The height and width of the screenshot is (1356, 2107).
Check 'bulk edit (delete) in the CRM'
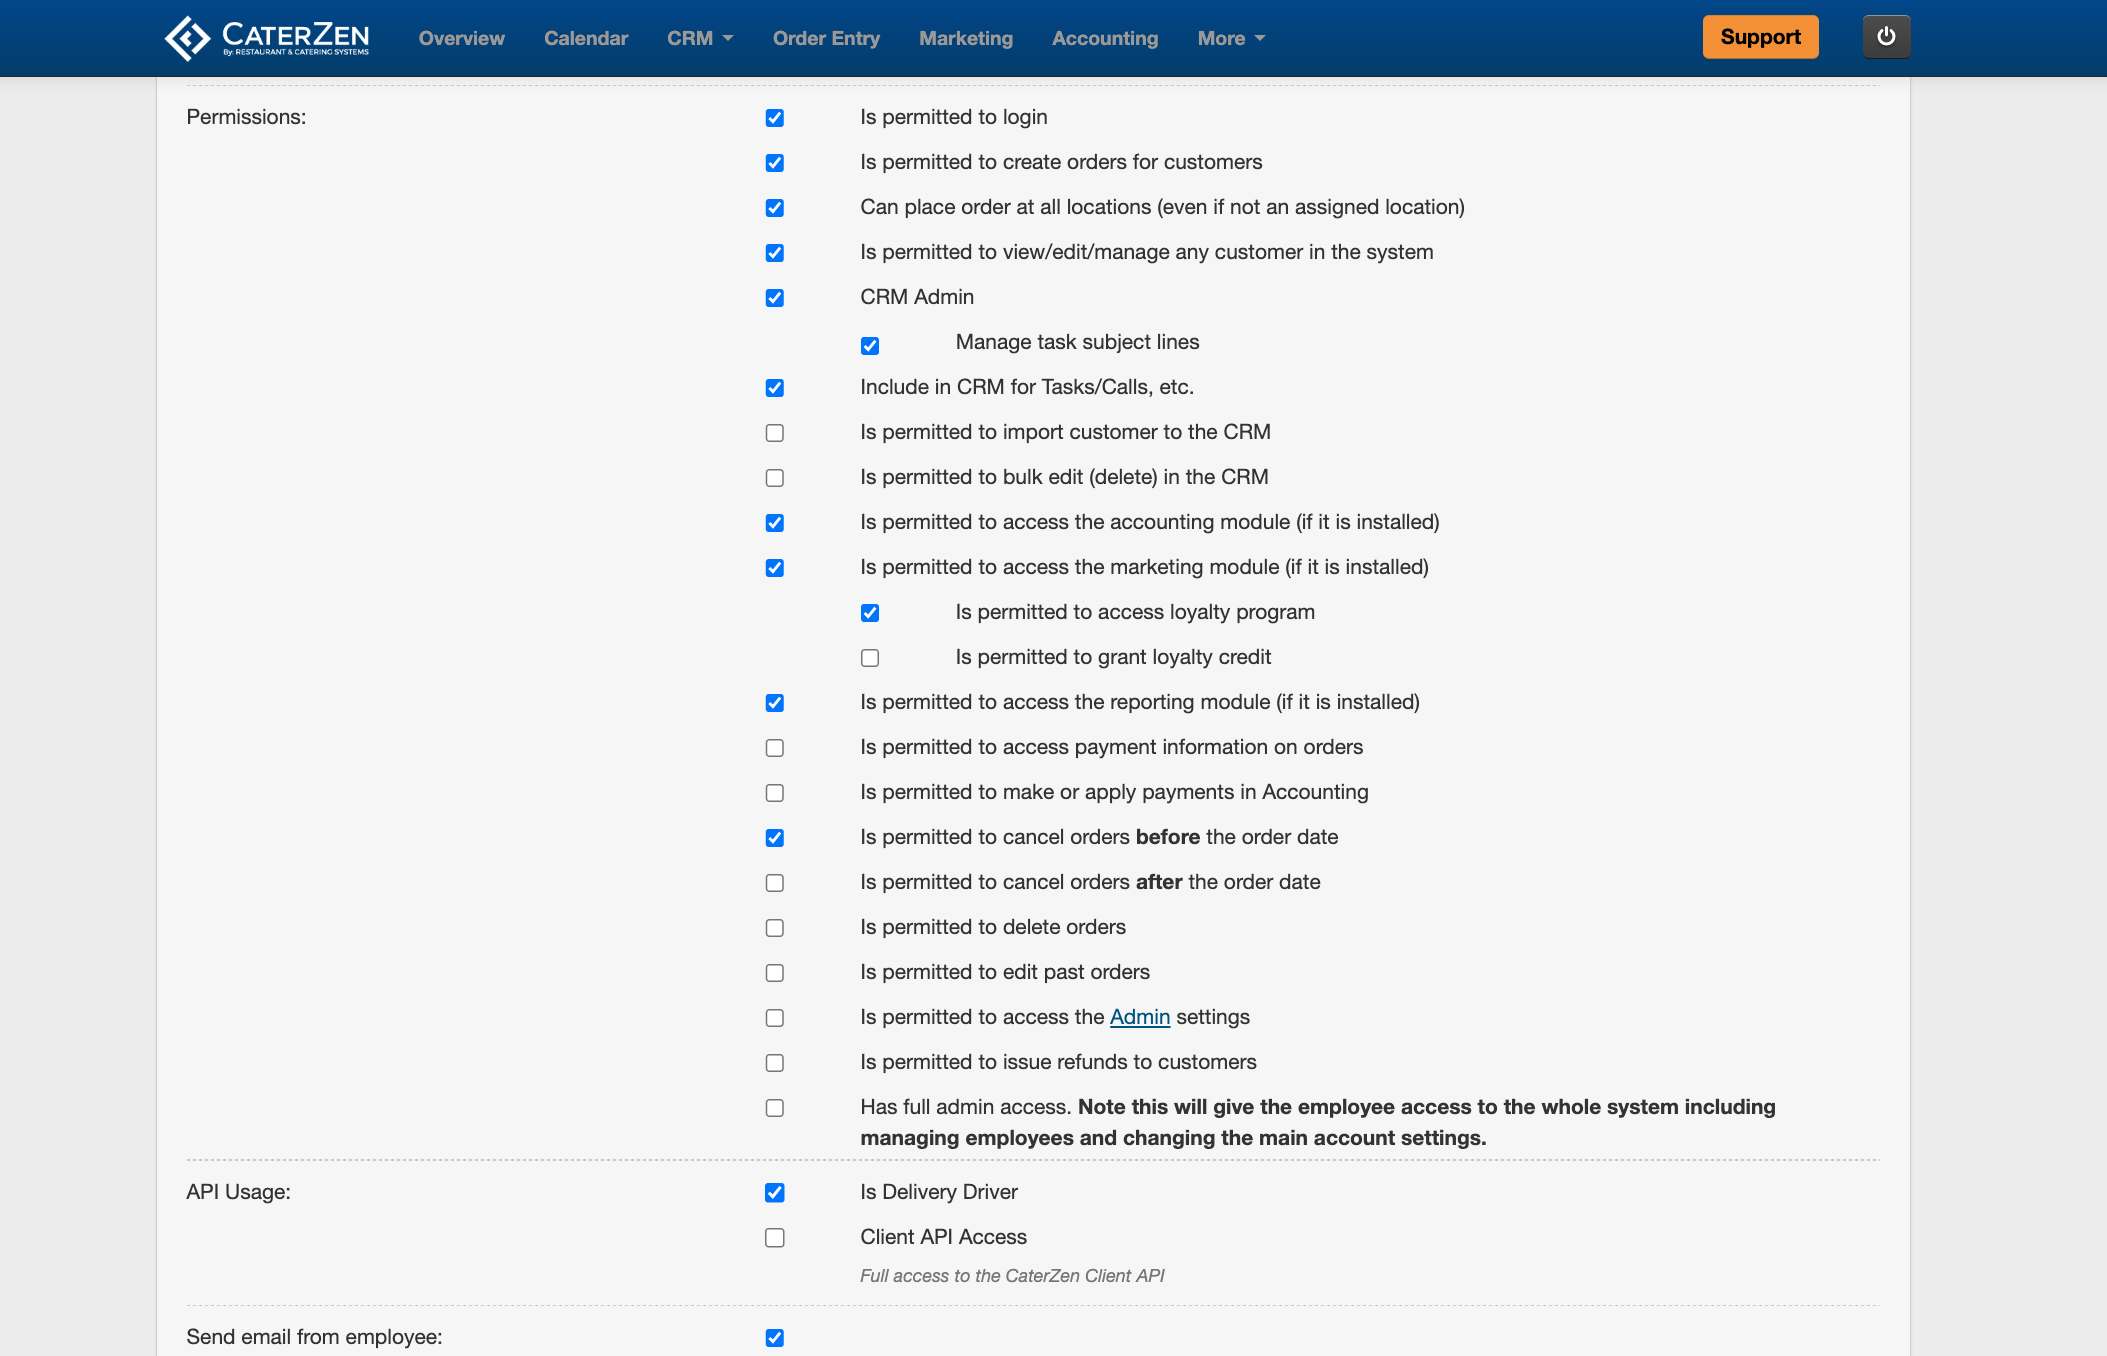coord(775,478)
